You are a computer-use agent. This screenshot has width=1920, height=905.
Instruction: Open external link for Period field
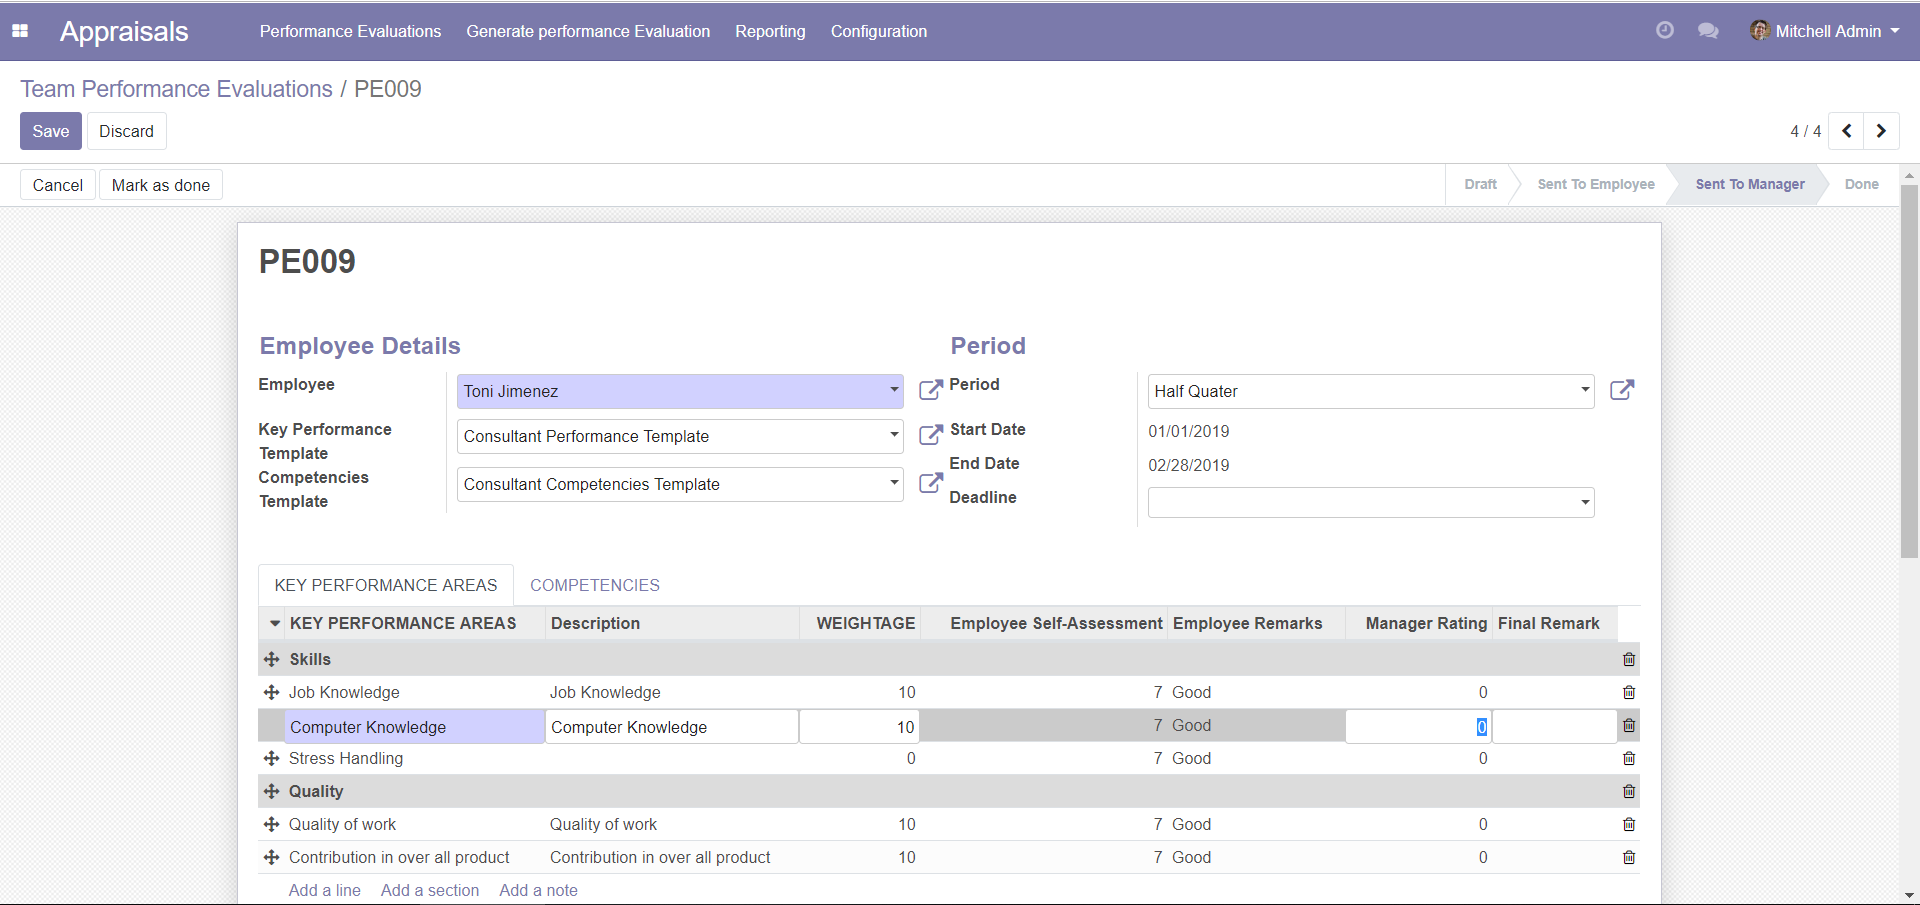1621,390
